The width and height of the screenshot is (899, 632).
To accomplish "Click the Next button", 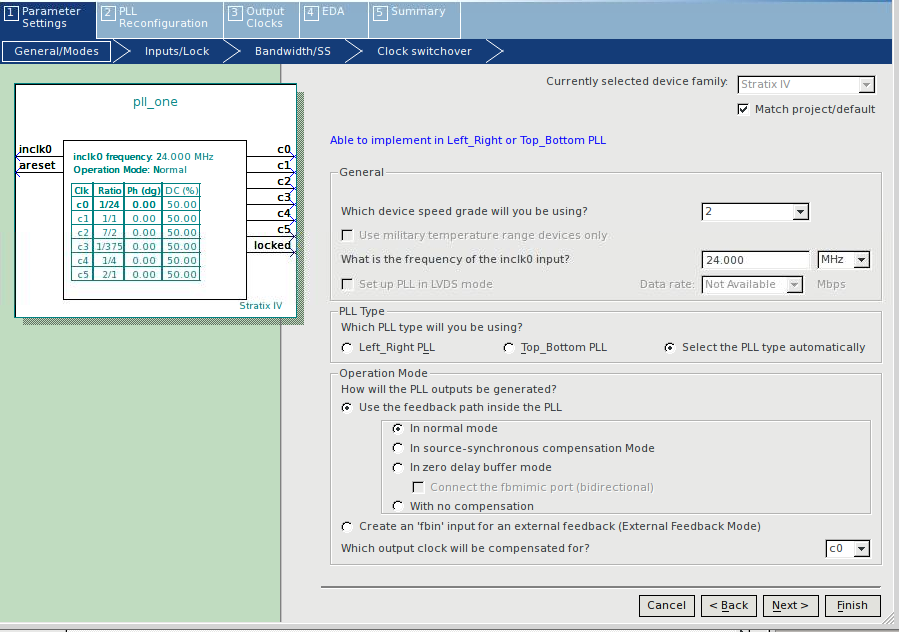I will click(x=790, y=605).
